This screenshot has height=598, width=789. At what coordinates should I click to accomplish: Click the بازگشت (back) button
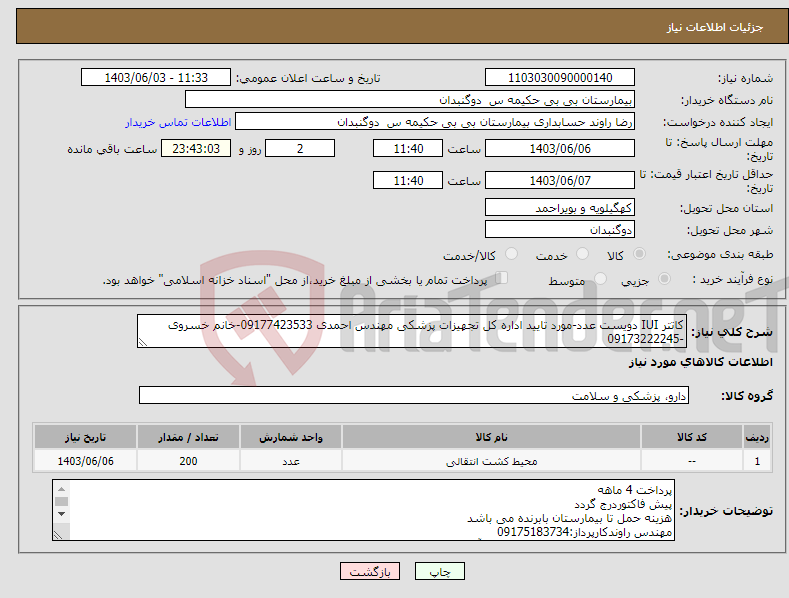tap(370, 571)
